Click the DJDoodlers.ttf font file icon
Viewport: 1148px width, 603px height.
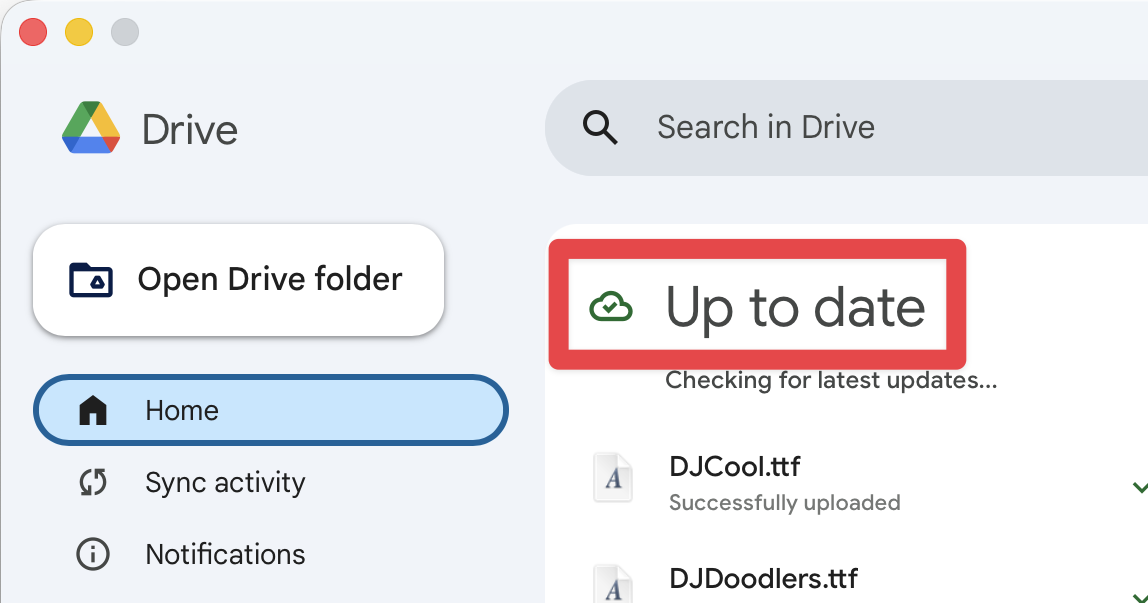coord(613,584)
